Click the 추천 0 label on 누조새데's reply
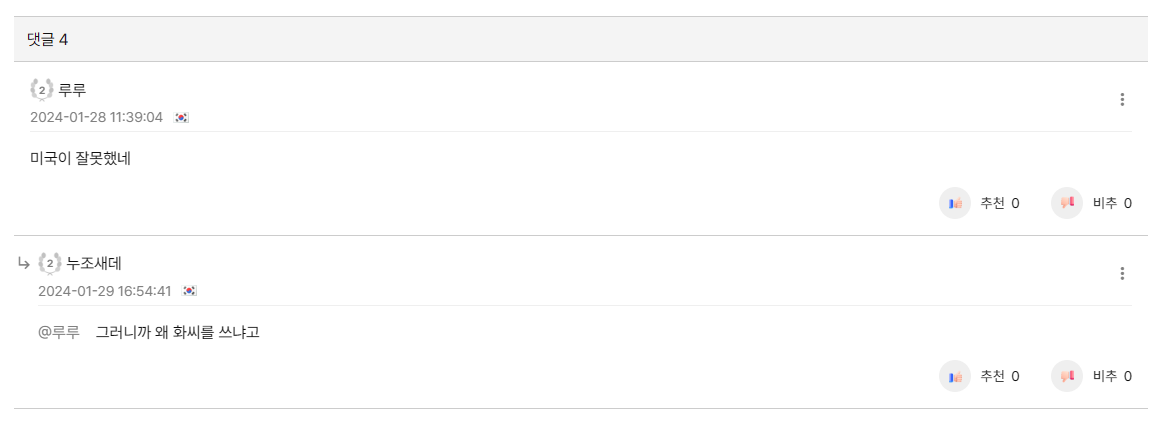Image resolution: width=1163 pixels, height=421 pixels. pos(1000,377)
